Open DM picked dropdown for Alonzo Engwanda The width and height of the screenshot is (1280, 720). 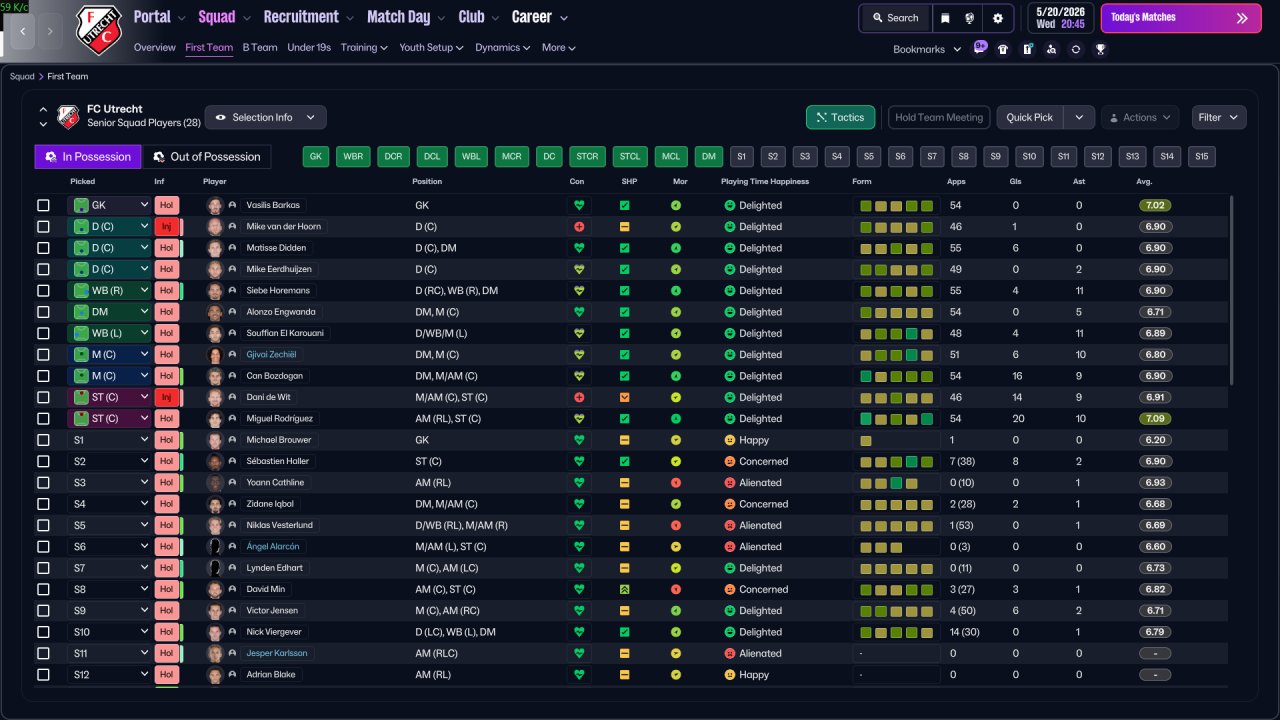(109, 312)
